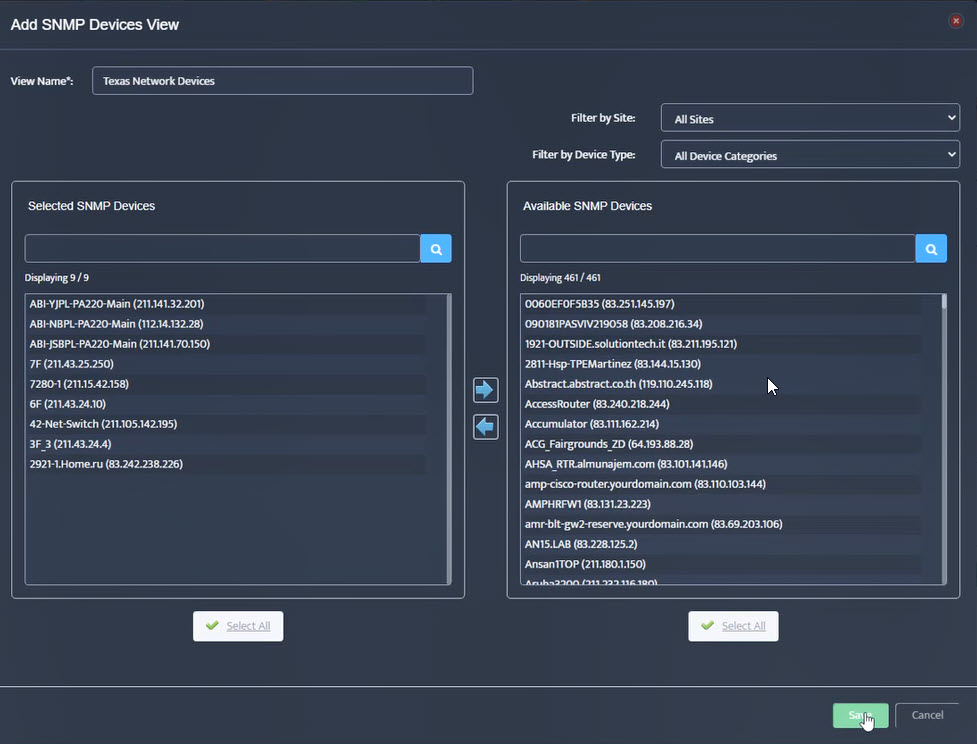
Task: Click the left arrow move-devices icon
Action: (x=485, y=427)
